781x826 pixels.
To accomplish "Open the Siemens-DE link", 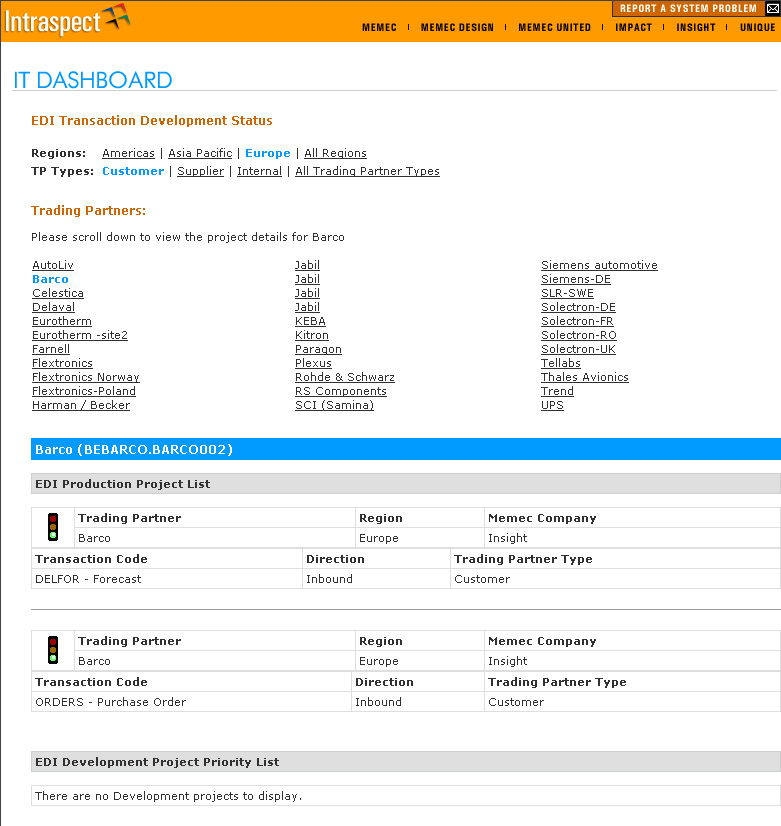I will pos(576,279).
